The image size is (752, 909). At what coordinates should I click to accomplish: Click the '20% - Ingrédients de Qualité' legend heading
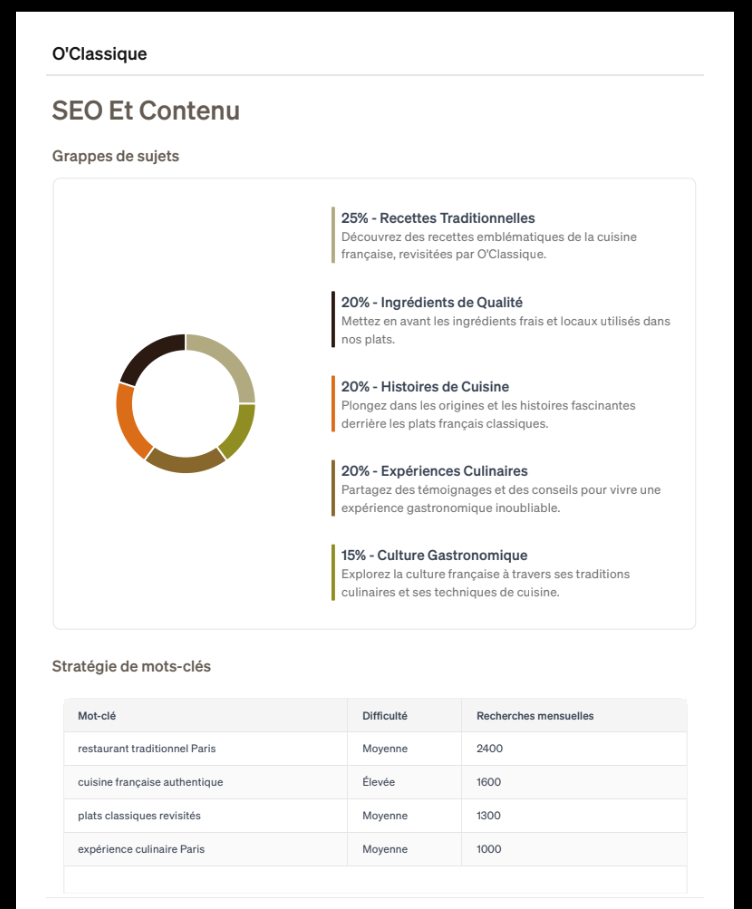coord(431,302)
